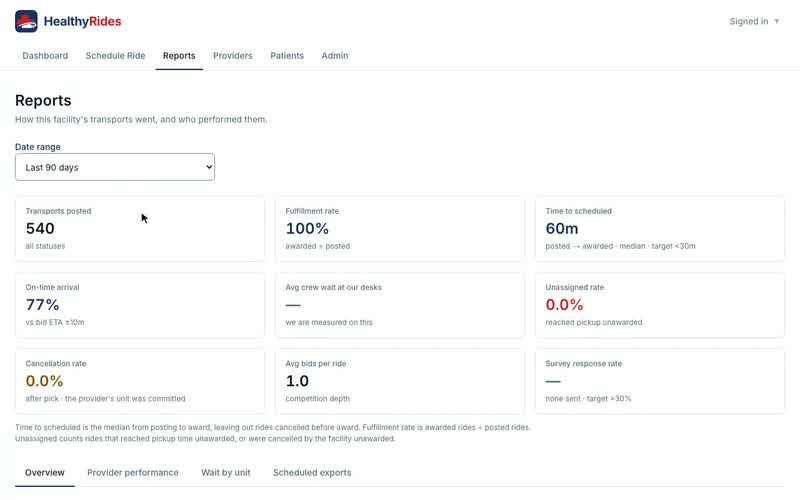Click the On-time arrival 77% value
This screenshot has width=800, height=500.
pyautogui.click(x=42, y=305)
